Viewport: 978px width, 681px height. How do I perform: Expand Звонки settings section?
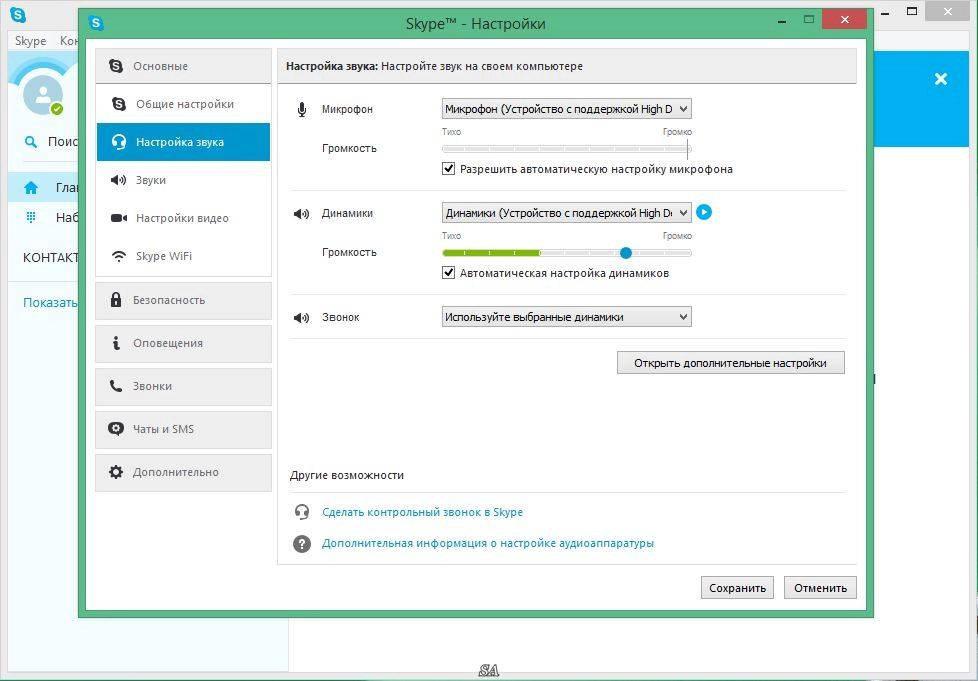[x=183, y=387]
